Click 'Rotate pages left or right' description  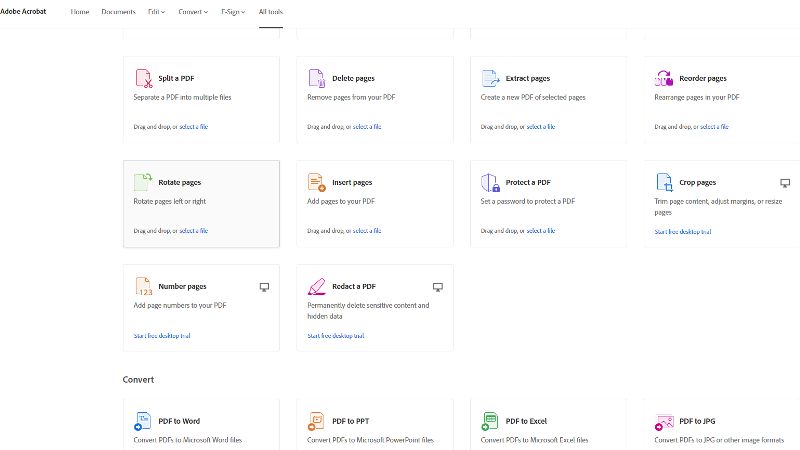tap(169, 201)
